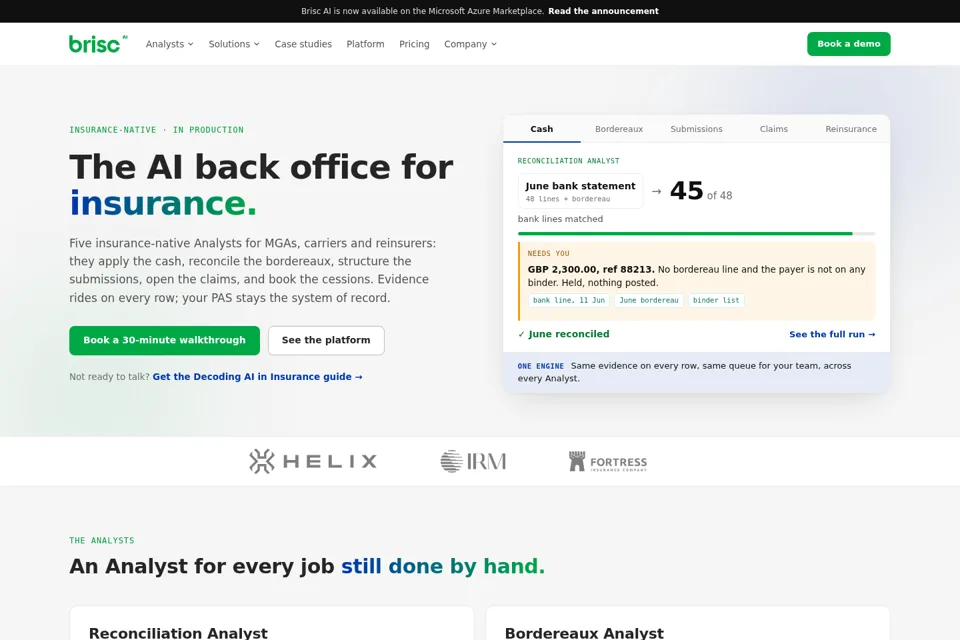Click the June reconciled status text

pyautogui.click(x=564, y=334)
